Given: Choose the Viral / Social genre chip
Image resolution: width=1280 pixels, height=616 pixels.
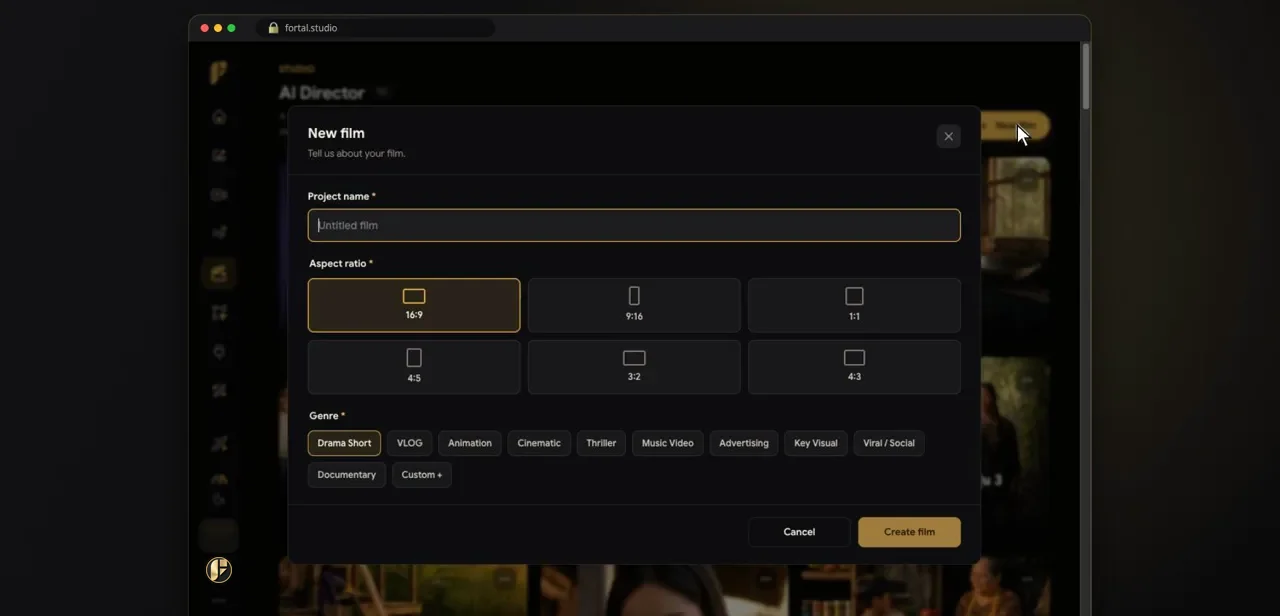Looking at the screenshot, I should 889,443.
